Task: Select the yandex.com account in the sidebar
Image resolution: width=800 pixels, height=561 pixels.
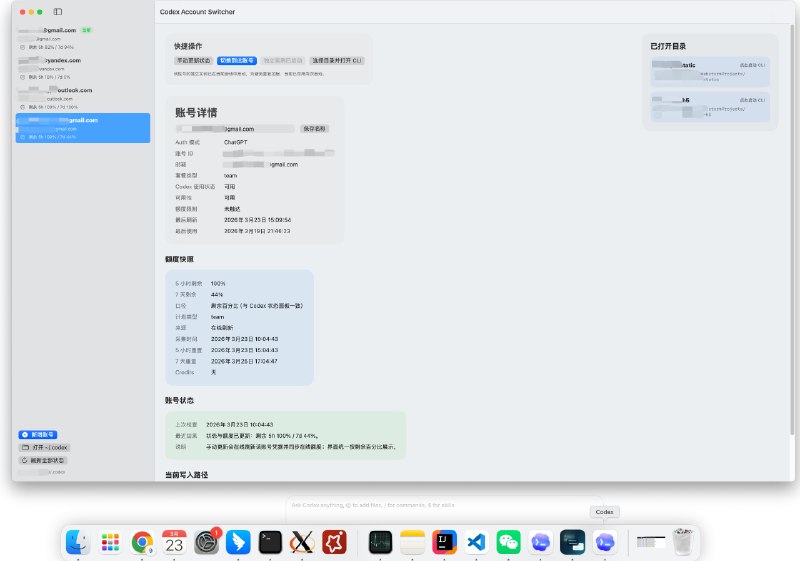Action: click(x=83, y=68)
